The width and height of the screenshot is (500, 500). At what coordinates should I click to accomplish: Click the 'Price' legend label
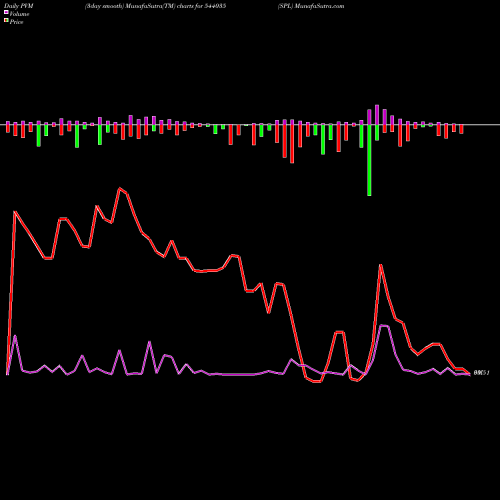coord(16,22)
